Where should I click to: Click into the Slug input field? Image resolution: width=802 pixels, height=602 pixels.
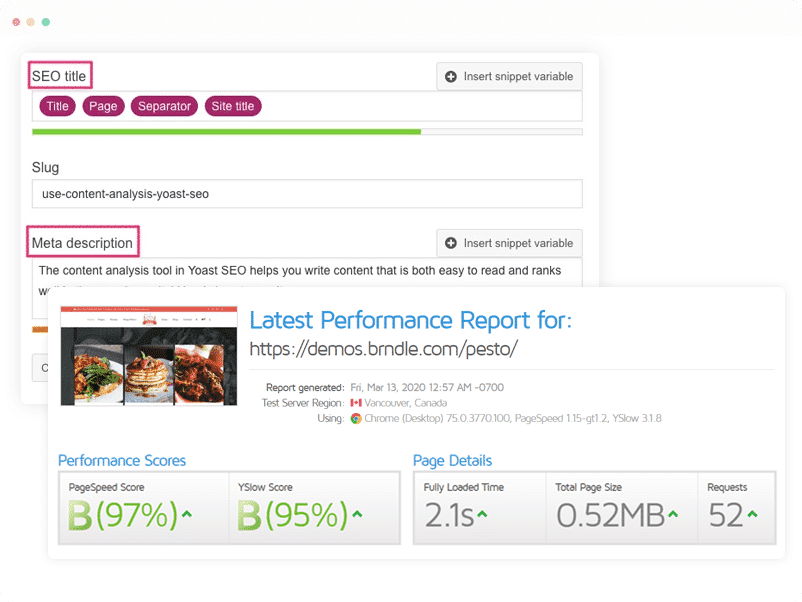[307, 194]
